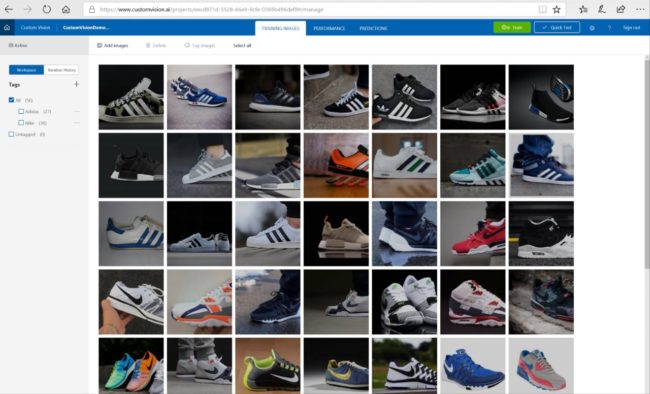This screenshot has width=650, height=394.
Task: Click Sign out
Action: [x=631, y=28]
